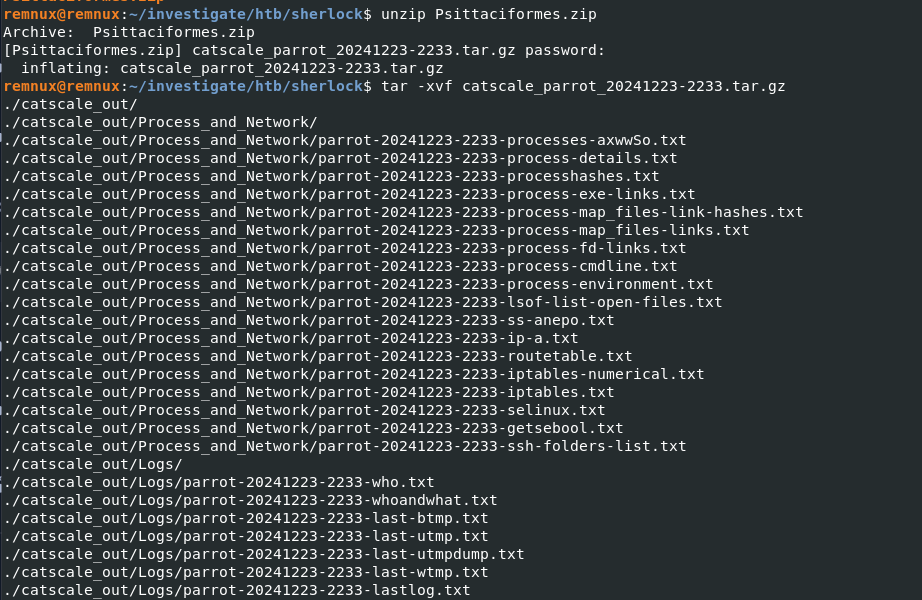Click the processhashes.txt file line
This screenshot has height=600, width=922.
[x=331, y=176]
